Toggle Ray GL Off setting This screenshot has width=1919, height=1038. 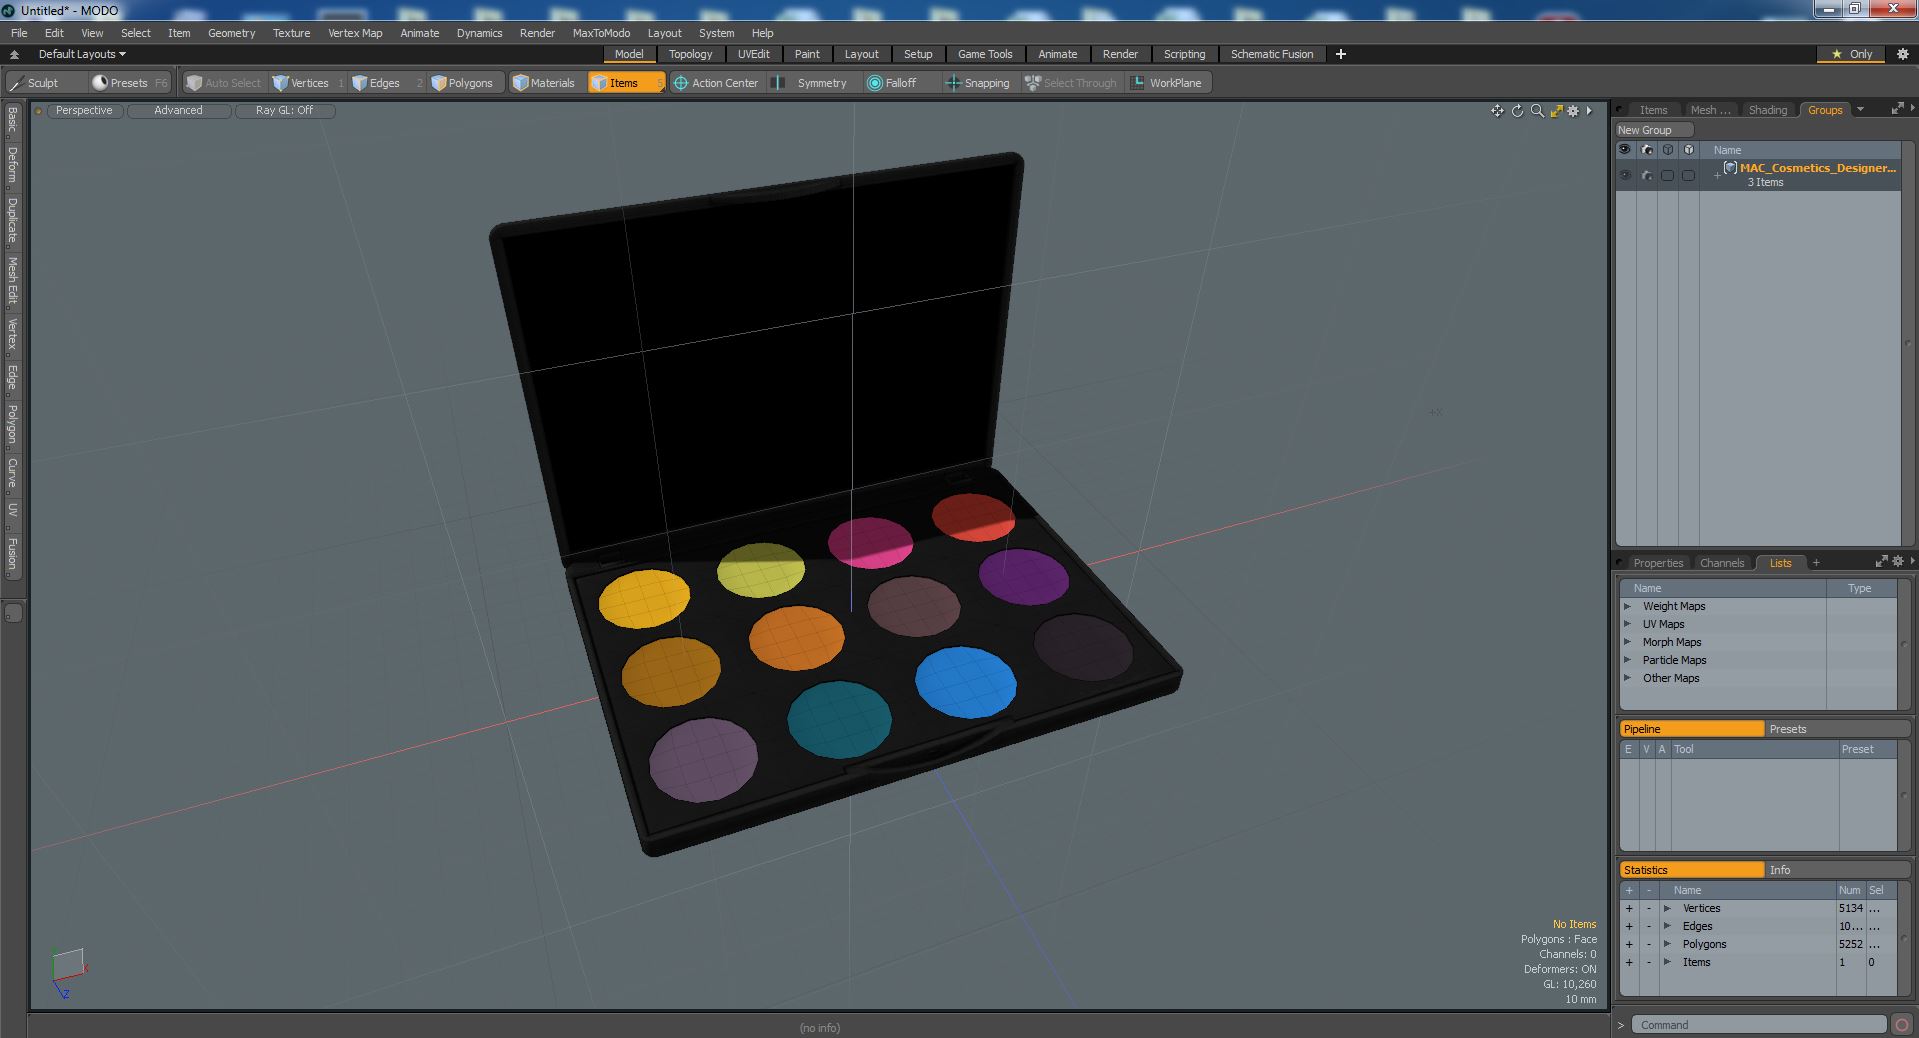(x=284, y=111)
